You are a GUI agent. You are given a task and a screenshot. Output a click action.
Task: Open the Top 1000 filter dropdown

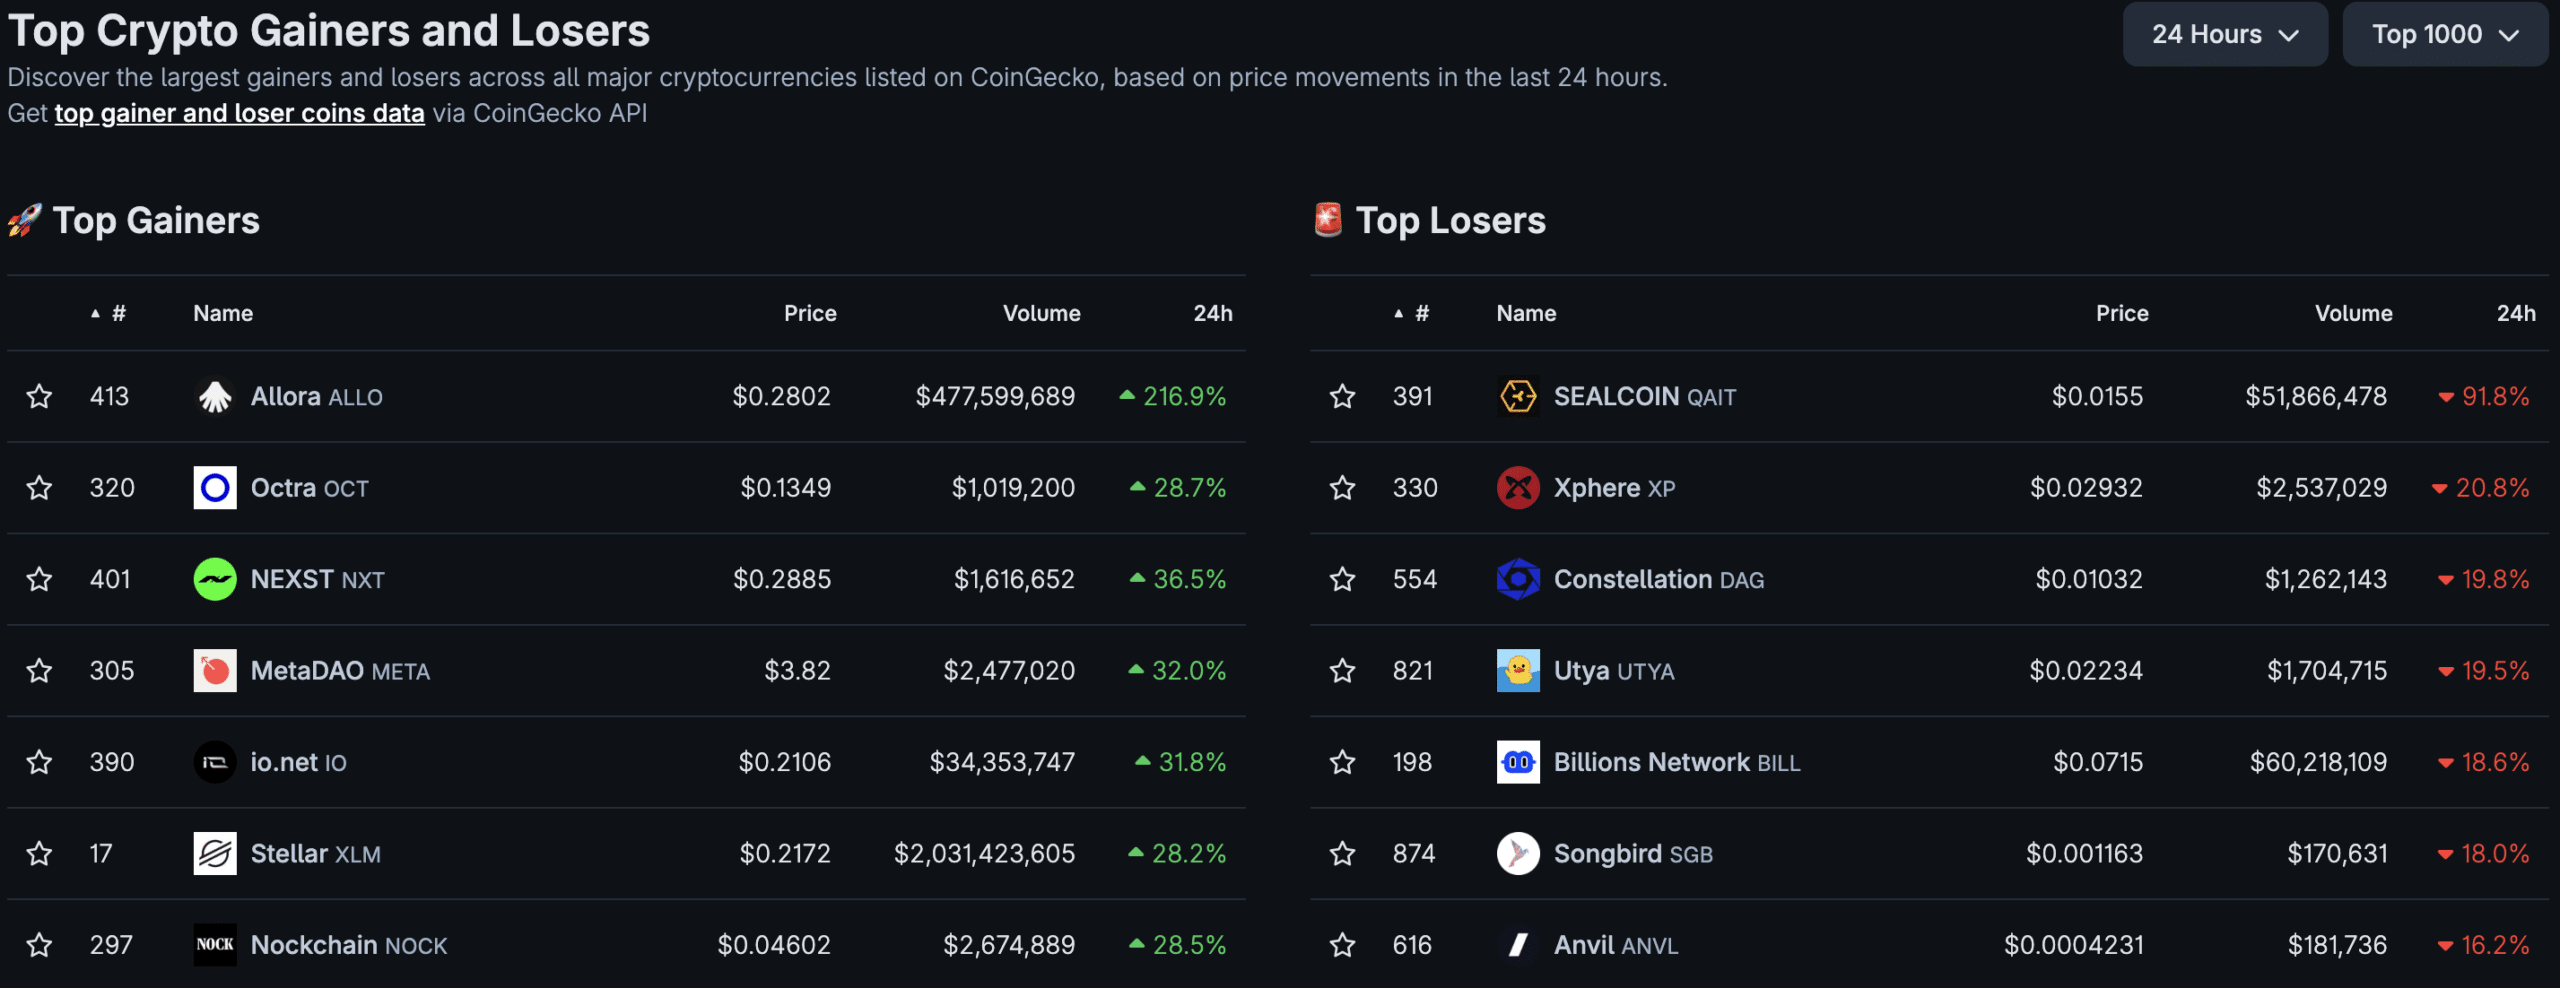pyautogui.click(x=2445, y=34)
